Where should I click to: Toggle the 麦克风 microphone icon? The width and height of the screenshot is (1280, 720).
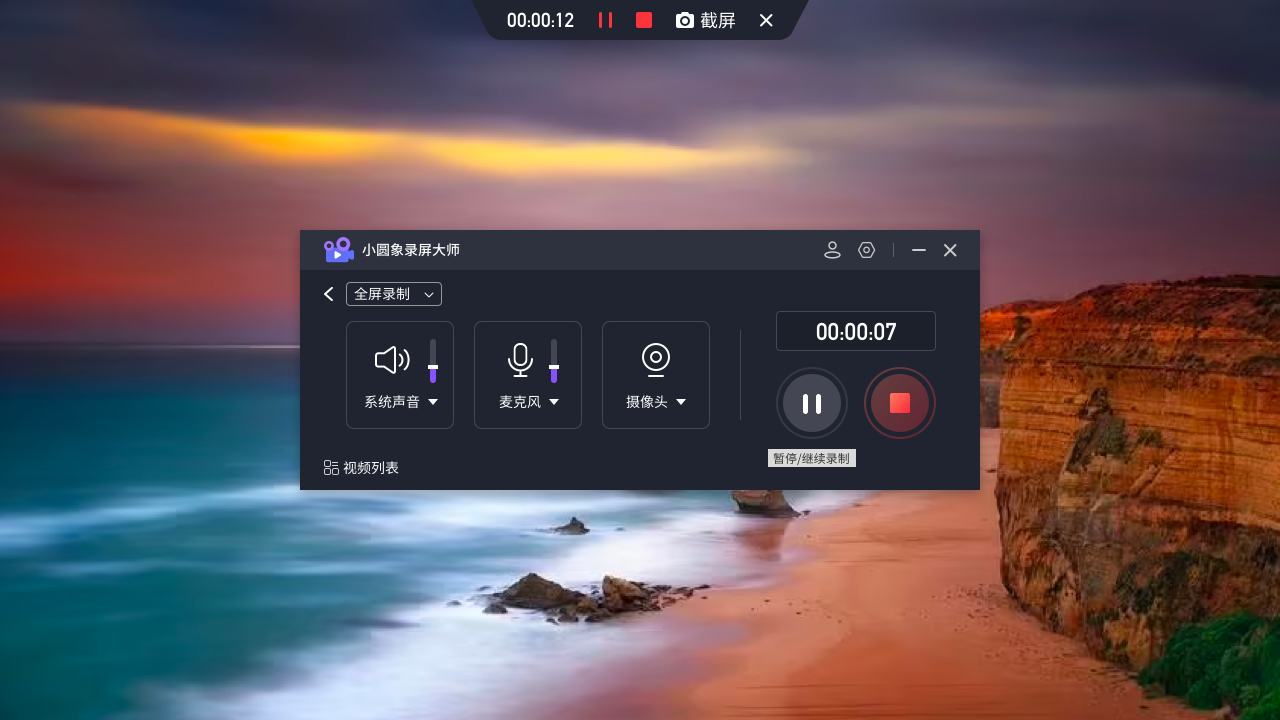coord(519,361)
